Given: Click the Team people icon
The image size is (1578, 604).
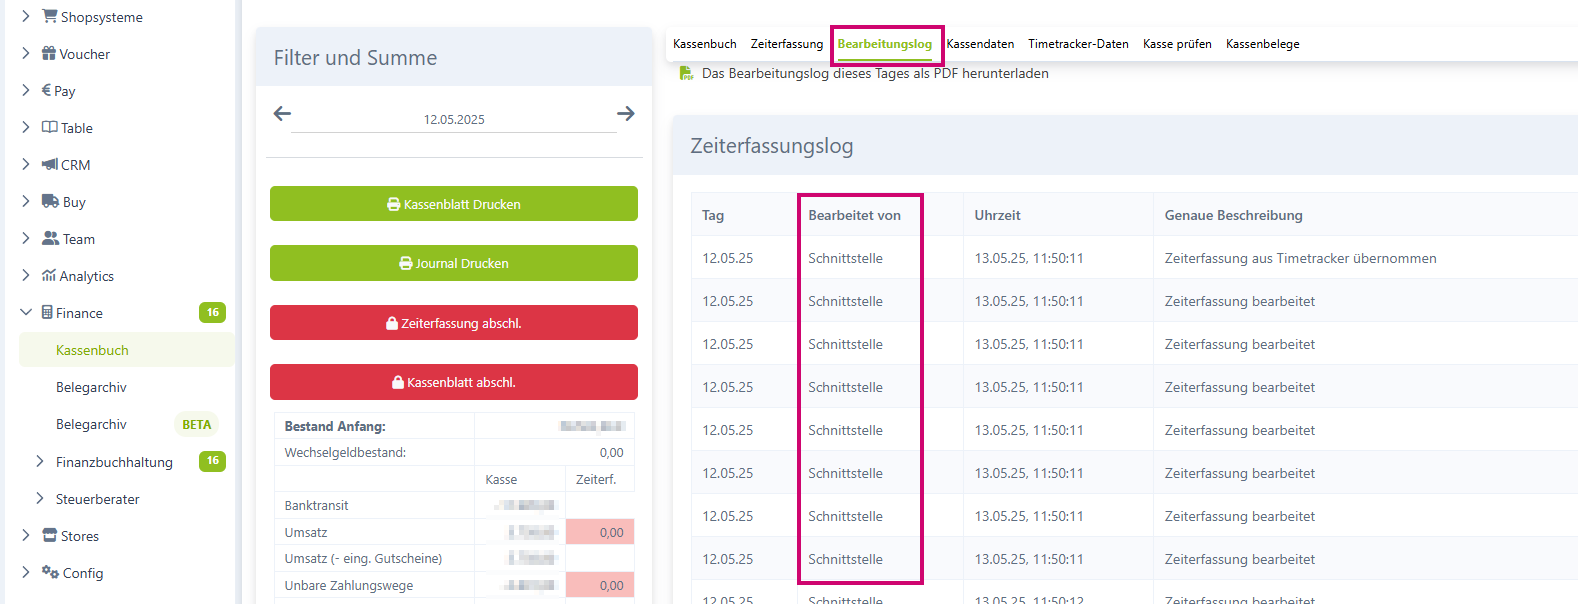Looking at the screenshot, I should point(50,238).
